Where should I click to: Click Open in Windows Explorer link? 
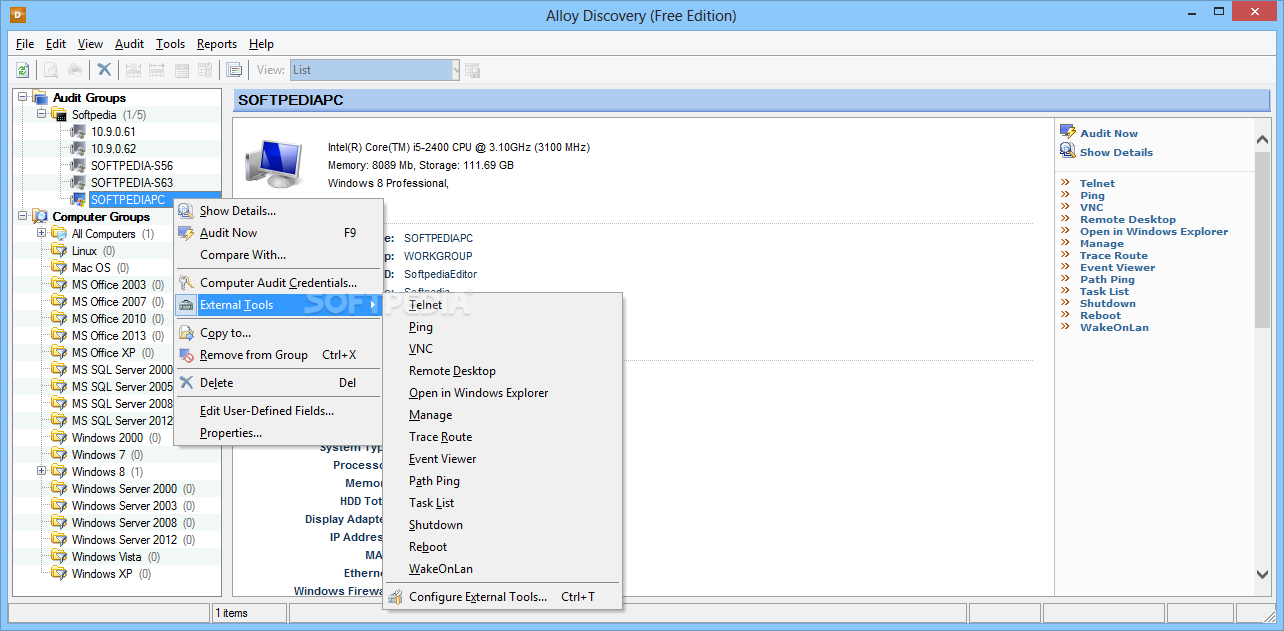[x=1154, y=232]
